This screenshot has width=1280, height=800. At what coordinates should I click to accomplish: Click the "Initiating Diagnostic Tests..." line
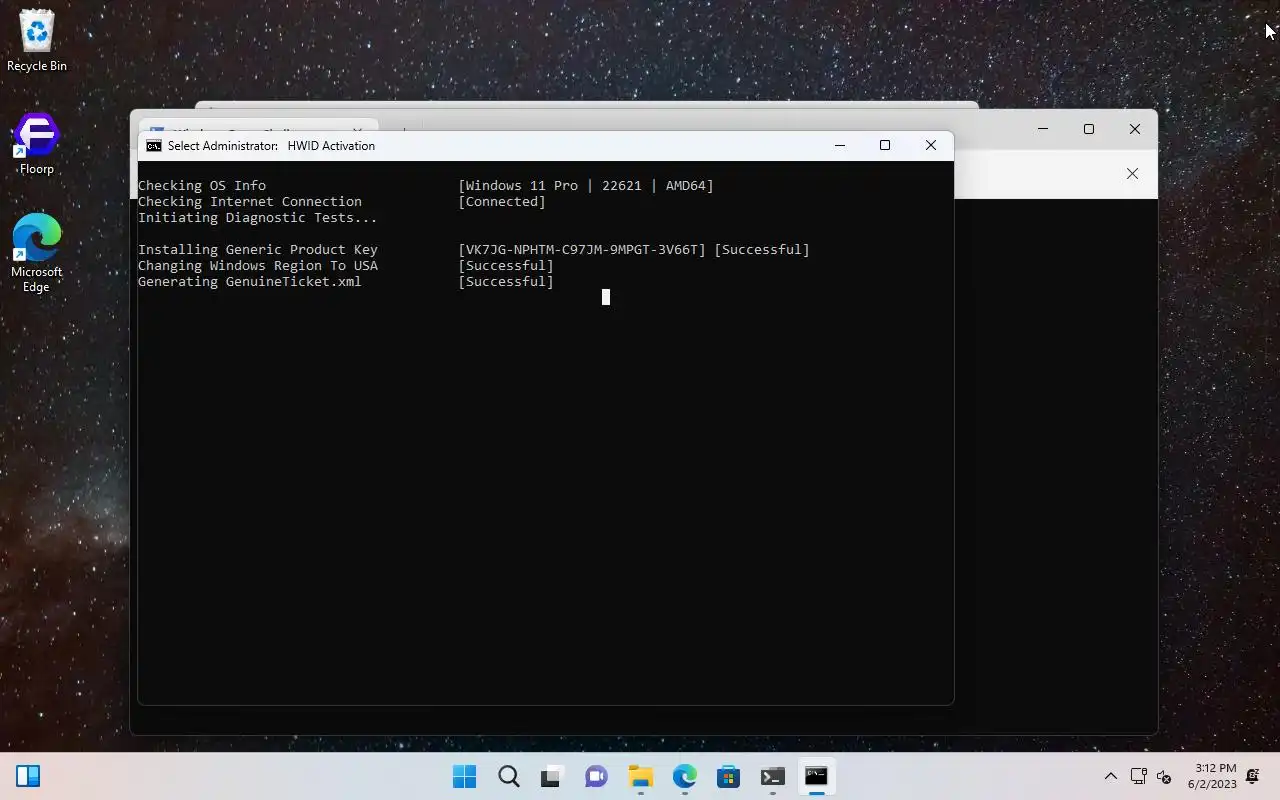[x=258, y=218]
